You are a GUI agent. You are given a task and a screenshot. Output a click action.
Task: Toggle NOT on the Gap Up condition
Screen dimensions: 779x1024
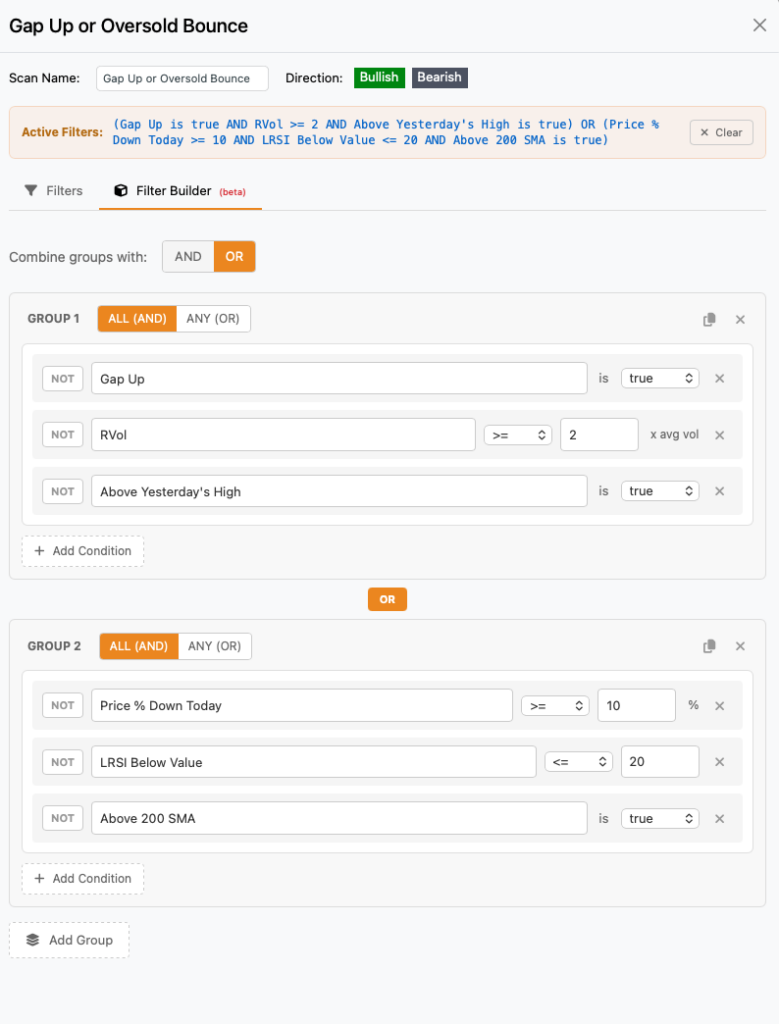tap(62, 379)
